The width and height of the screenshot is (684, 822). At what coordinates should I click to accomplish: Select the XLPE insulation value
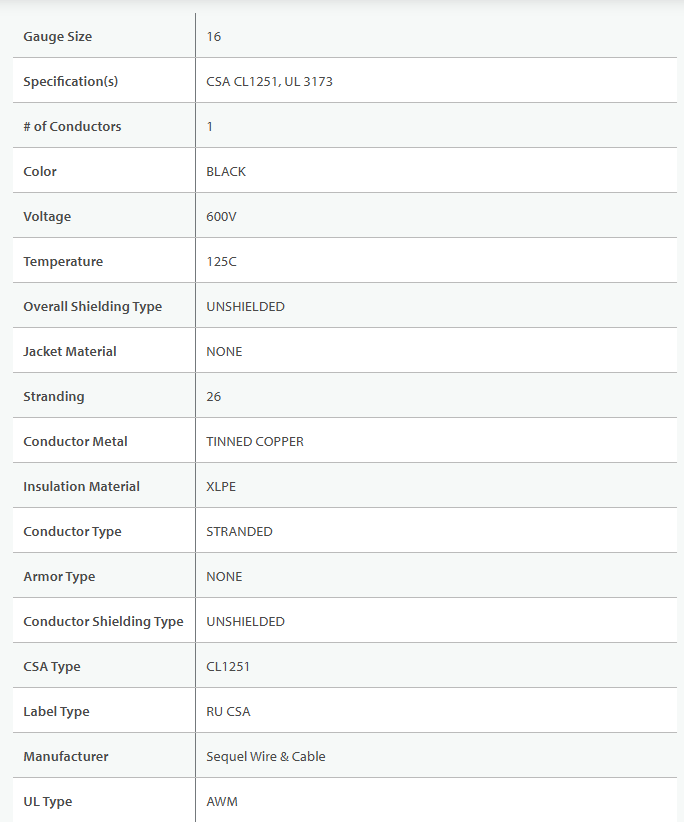click(x=221, y=487)
